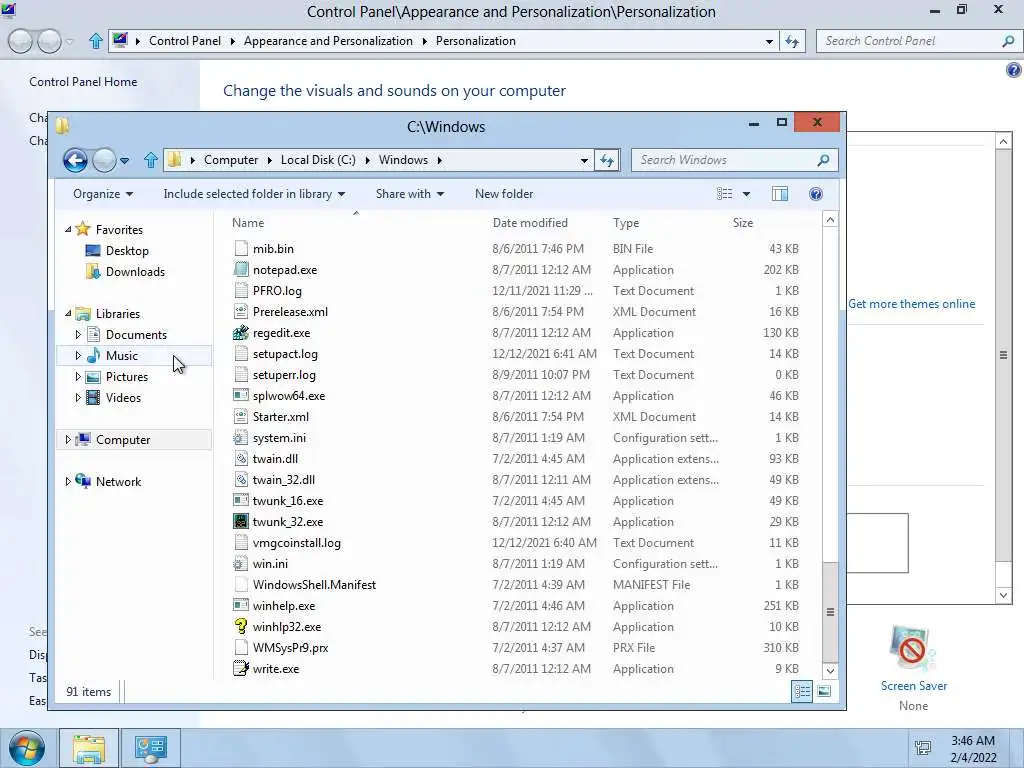
Task: Open File Explorer from the taskbar
Action: coord(88,748)
